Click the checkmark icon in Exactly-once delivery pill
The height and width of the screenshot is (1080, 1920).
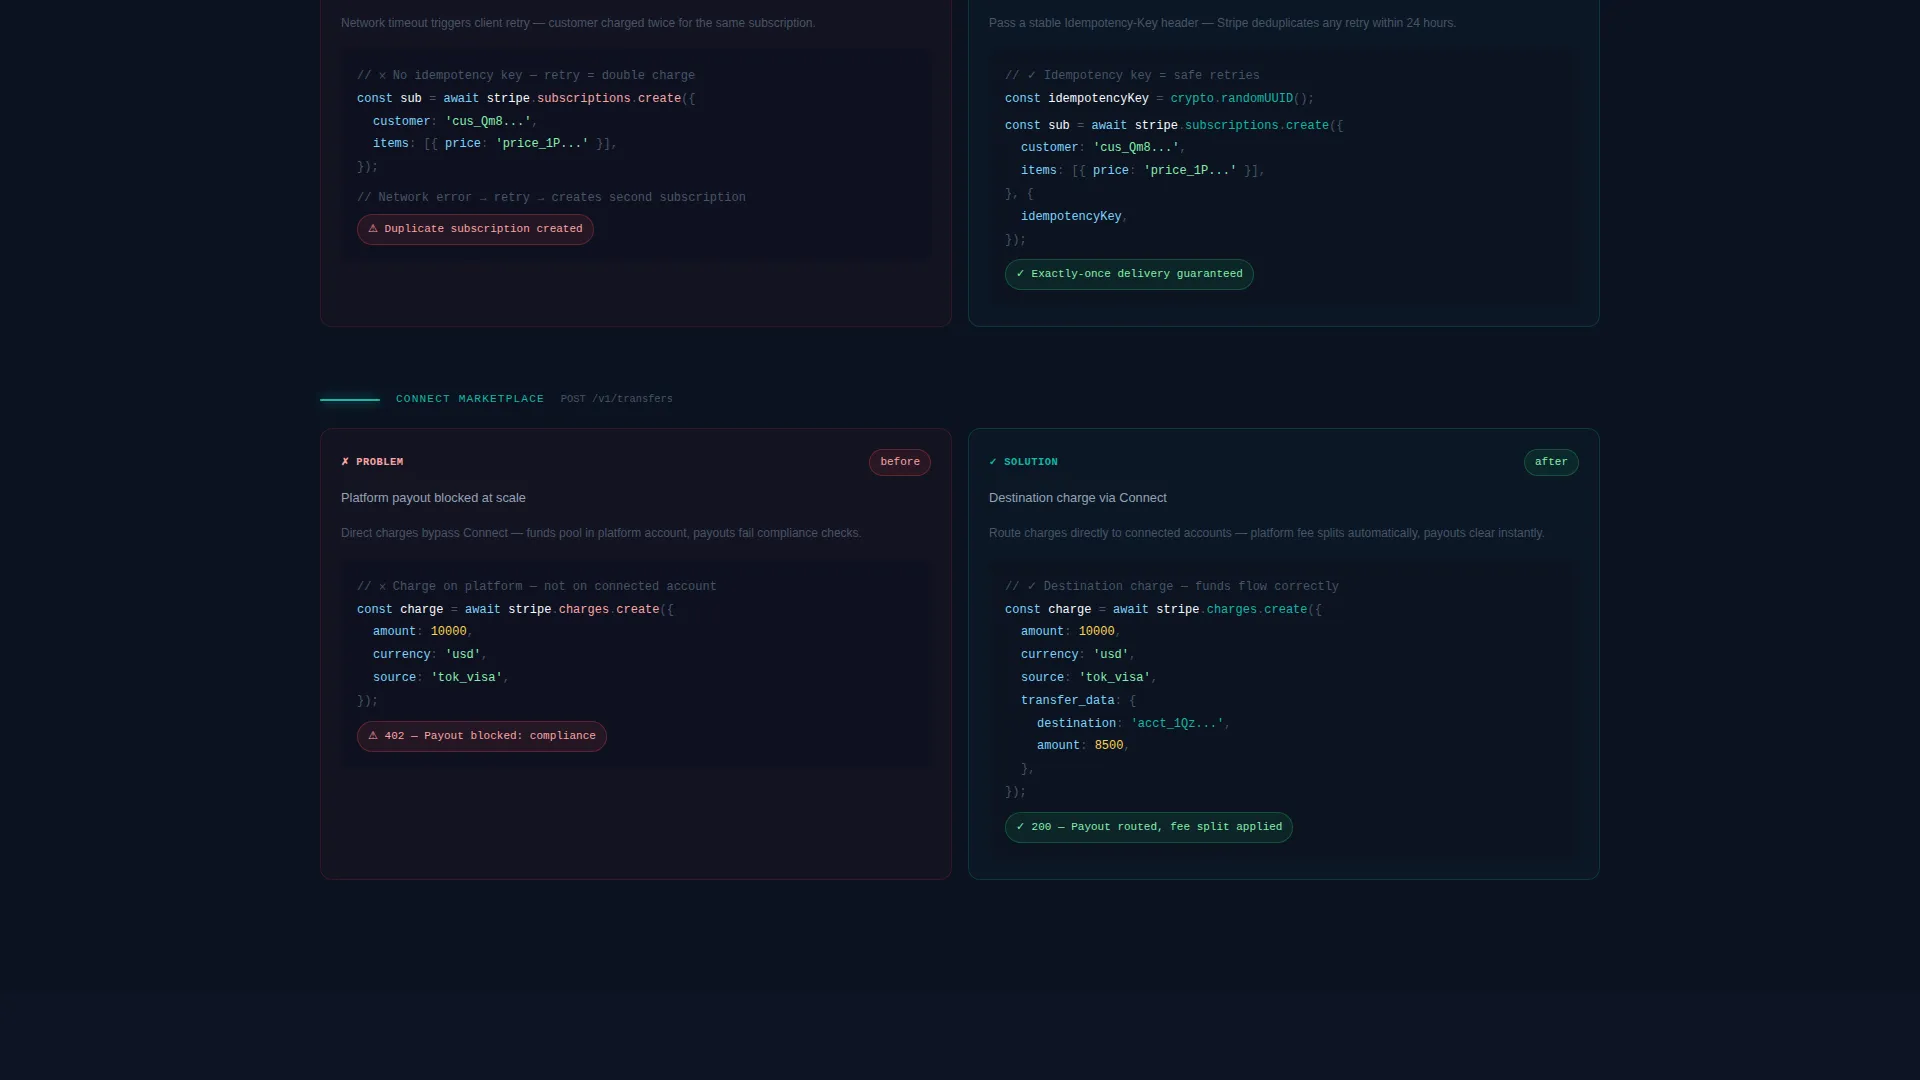point(1020,274)
